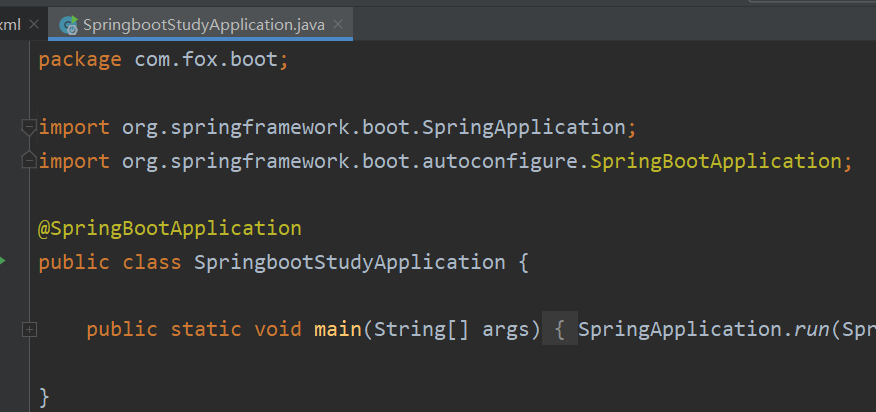Close the partially visible xml tab

pos(34,25)
